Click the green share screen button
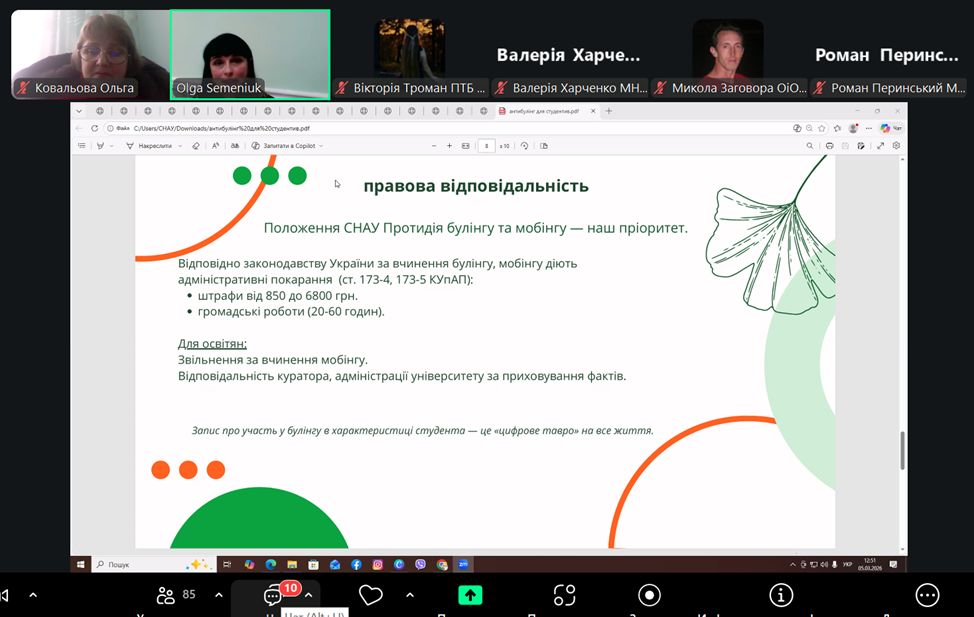This screenshot has width=974, height=617. tap(470, 595)
